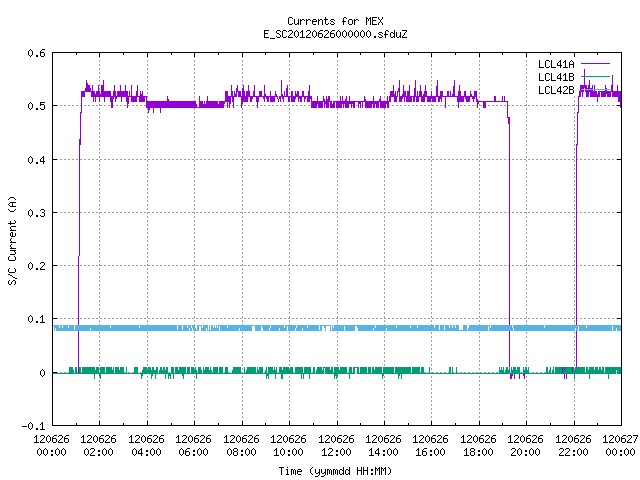Image resolution: width=640 pixels, height=480 pixels.
Task: Click the x-axis tick '120626 10:00'
Action: pyautogui.click(x=288, y=446)
